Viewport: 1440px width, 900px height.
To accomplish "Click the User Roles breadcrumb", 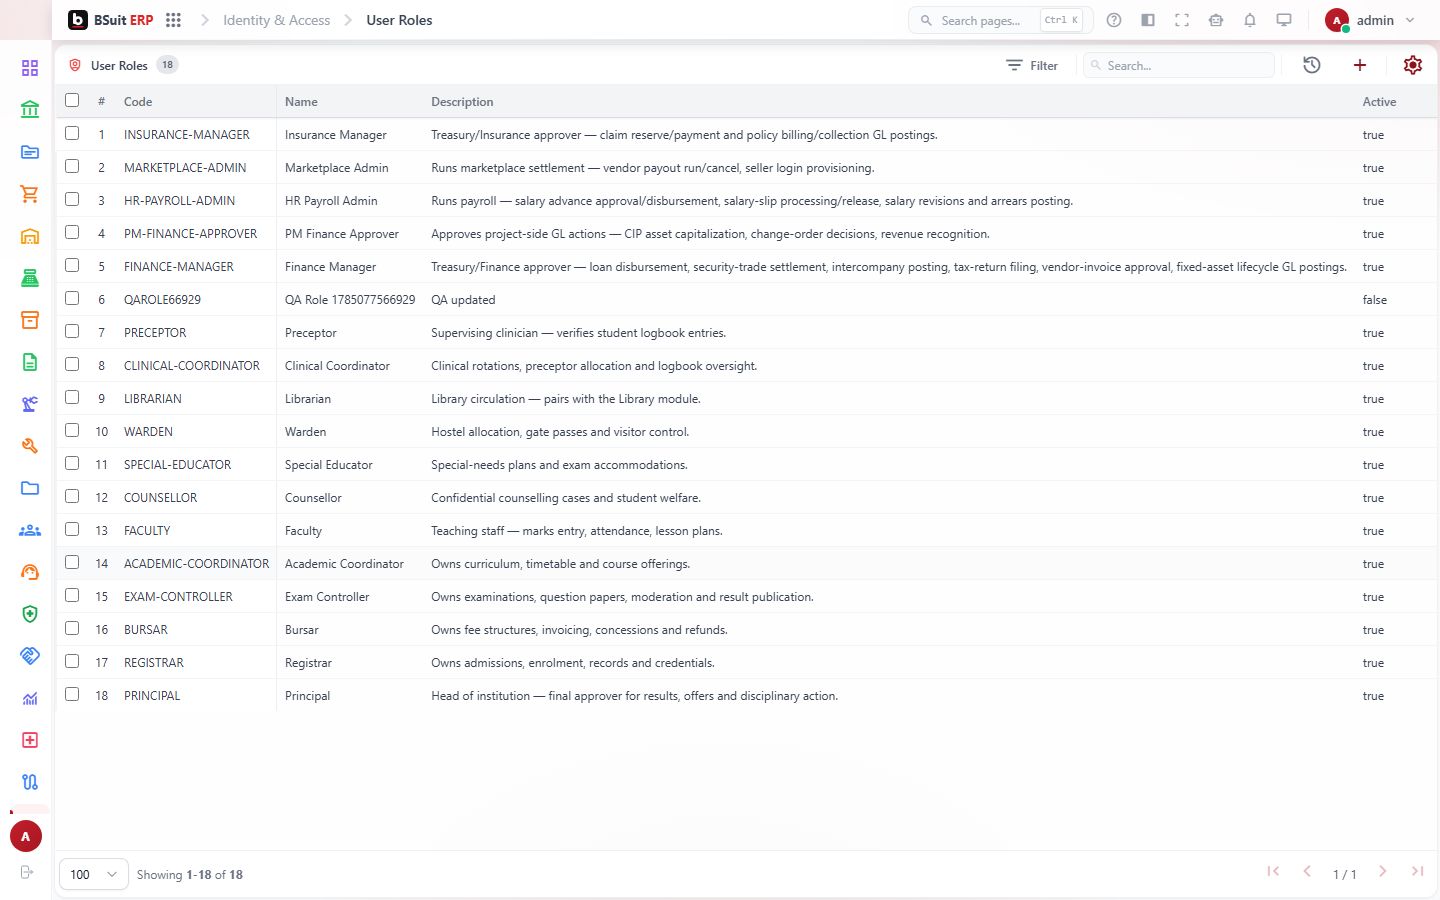I will pos(399,20).
